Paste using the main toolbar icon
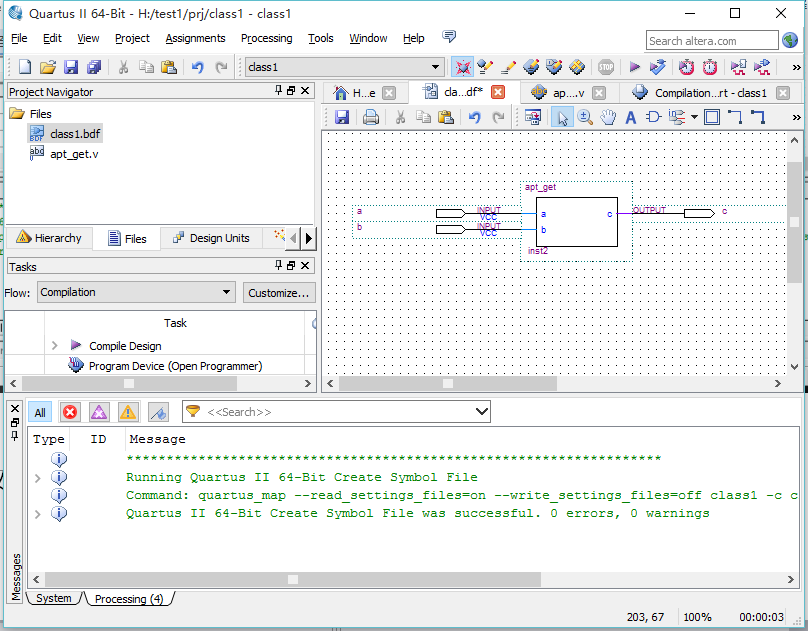Viewport: 808px width, 631px height. pos(169,67)
